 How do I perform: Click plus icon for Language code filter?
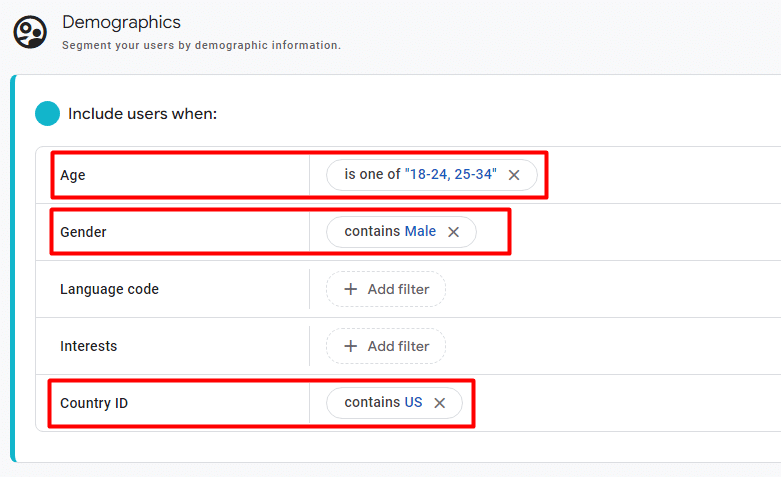coord(350,289)
